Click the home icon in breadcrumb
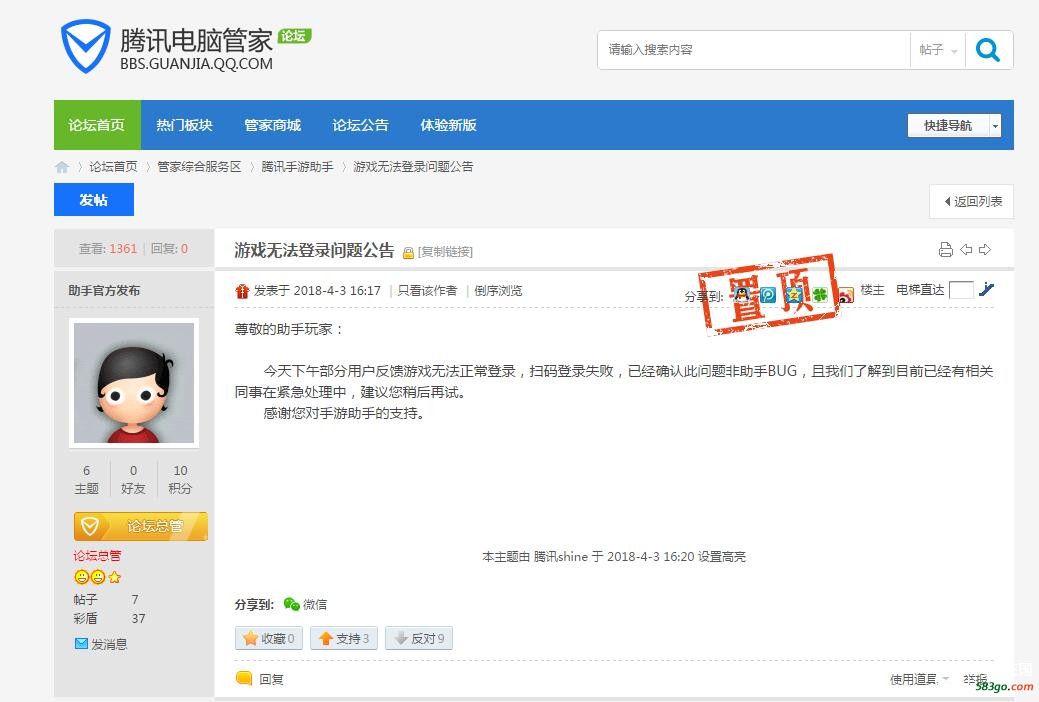Image resolution: width=1039 pixels, height=702 pixels. pyautogui.click(x=62, y=167)
